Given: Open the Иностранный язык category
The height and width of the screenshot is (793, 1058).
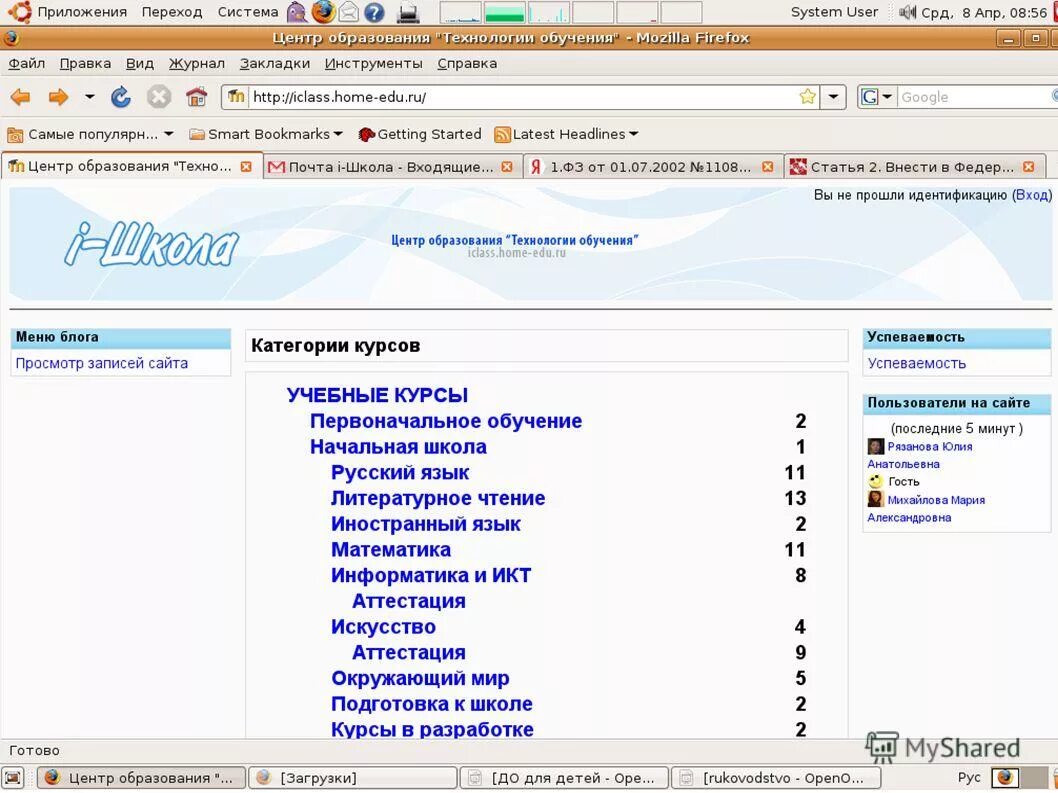Looking at the screenshot, I should 426,524.
